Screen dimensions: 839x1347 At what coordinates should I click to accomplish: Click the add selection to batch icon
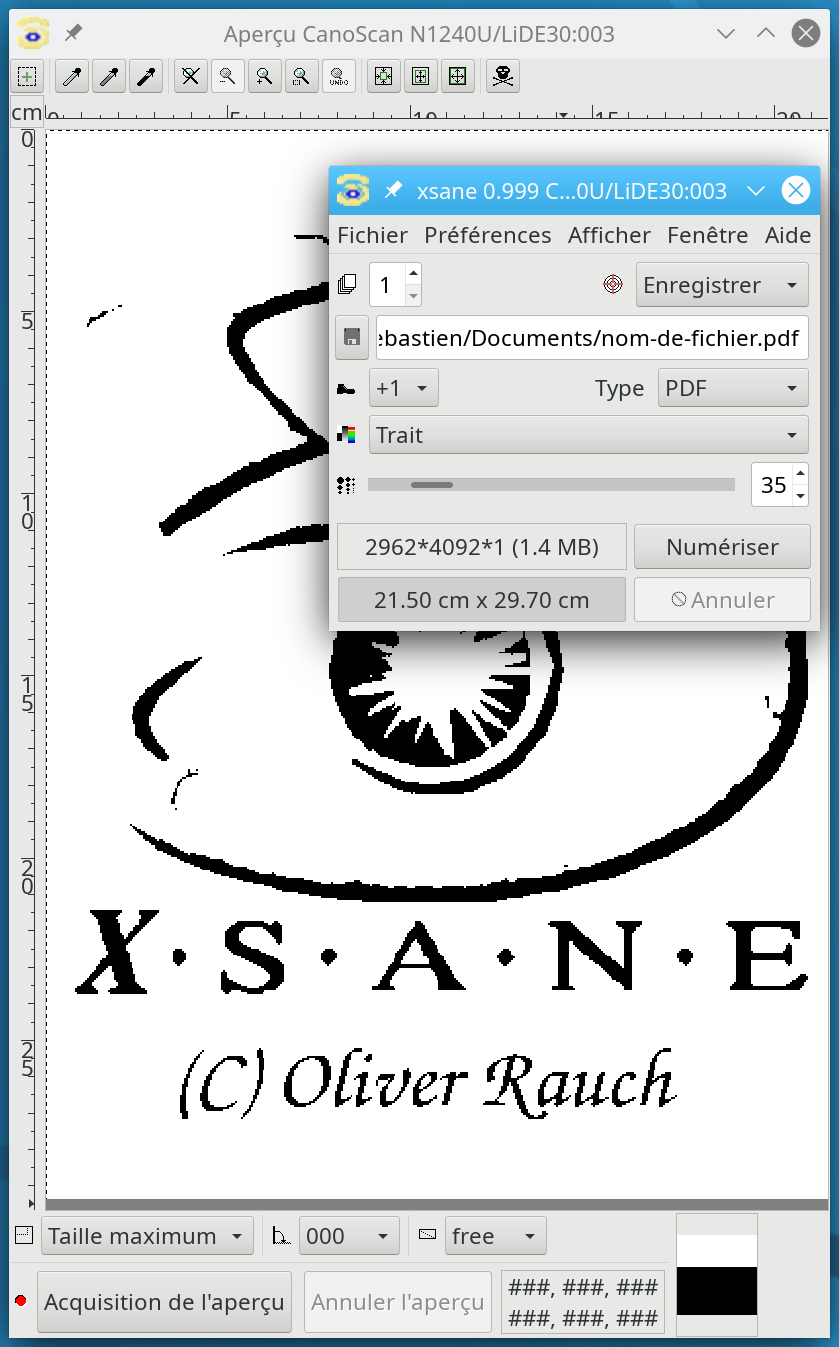(x=27, y=76)
